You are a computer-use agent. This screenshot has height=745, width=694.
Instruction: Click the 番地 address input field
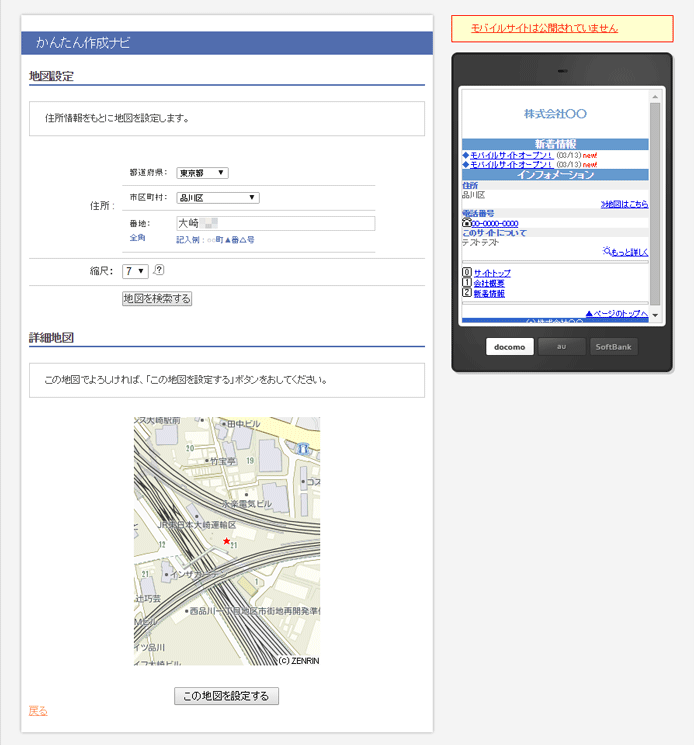275,223
